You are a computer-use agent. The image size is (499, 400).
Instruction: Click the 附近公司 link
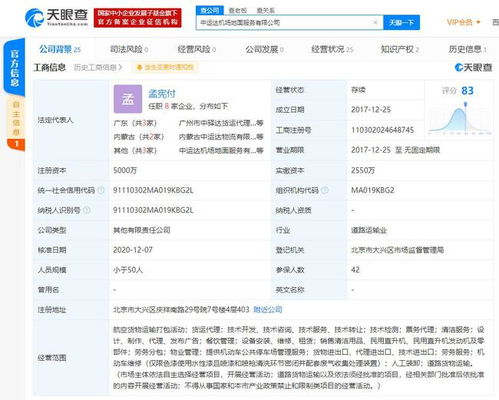[x=268, y=310]
